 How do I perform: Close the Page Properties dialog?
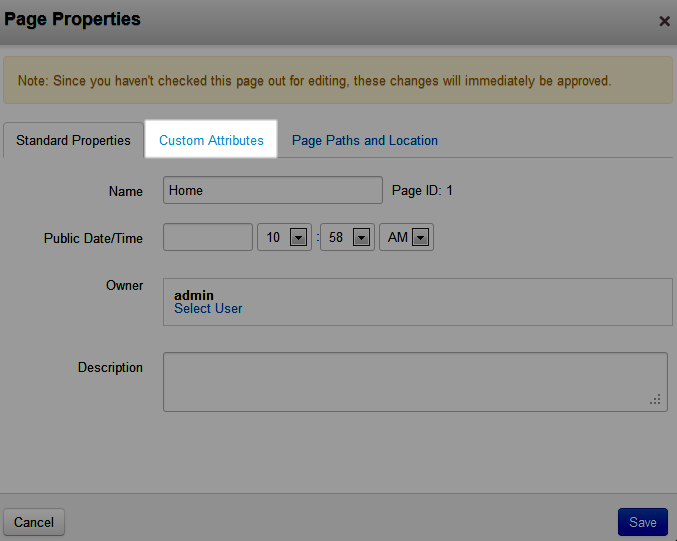tap(664, 20)
